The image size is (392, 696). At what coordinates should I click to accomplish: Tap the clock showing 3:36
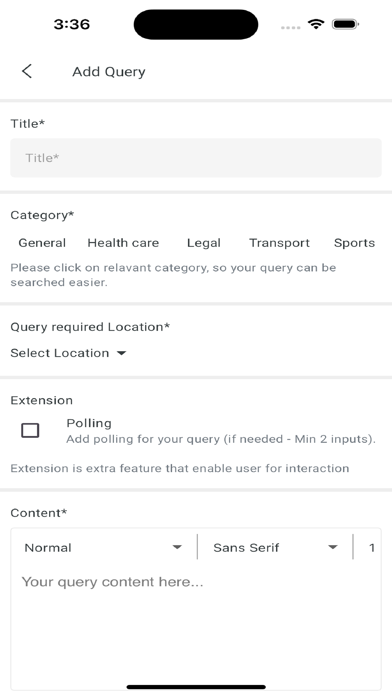(x=71, y=24)
